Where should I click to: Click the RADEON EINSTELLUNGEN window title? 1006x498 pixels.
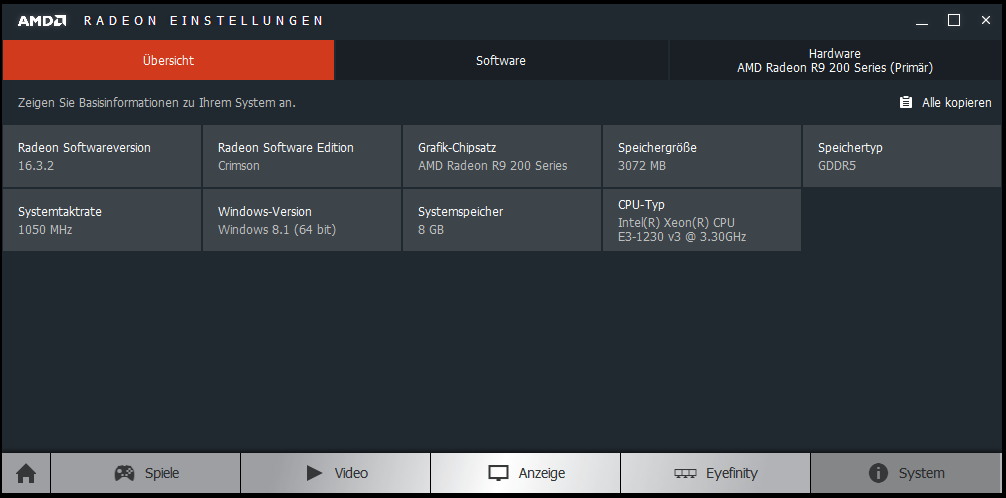click(x=203, y=21)
